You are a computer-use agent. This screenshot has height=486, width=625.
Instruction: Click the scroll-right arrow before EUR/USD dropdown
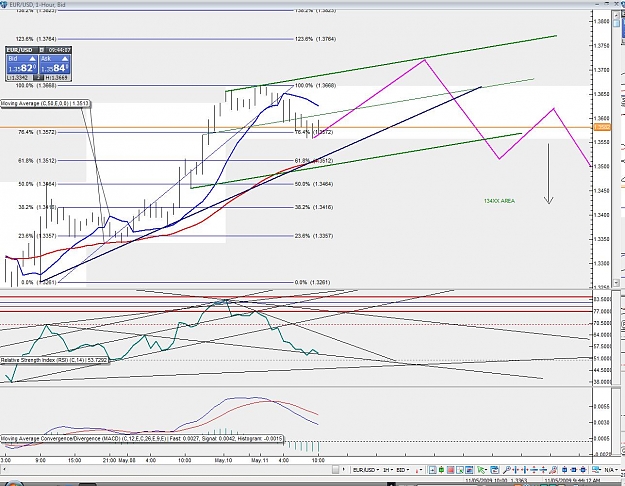pyautogui.click(x=344, y=470)
